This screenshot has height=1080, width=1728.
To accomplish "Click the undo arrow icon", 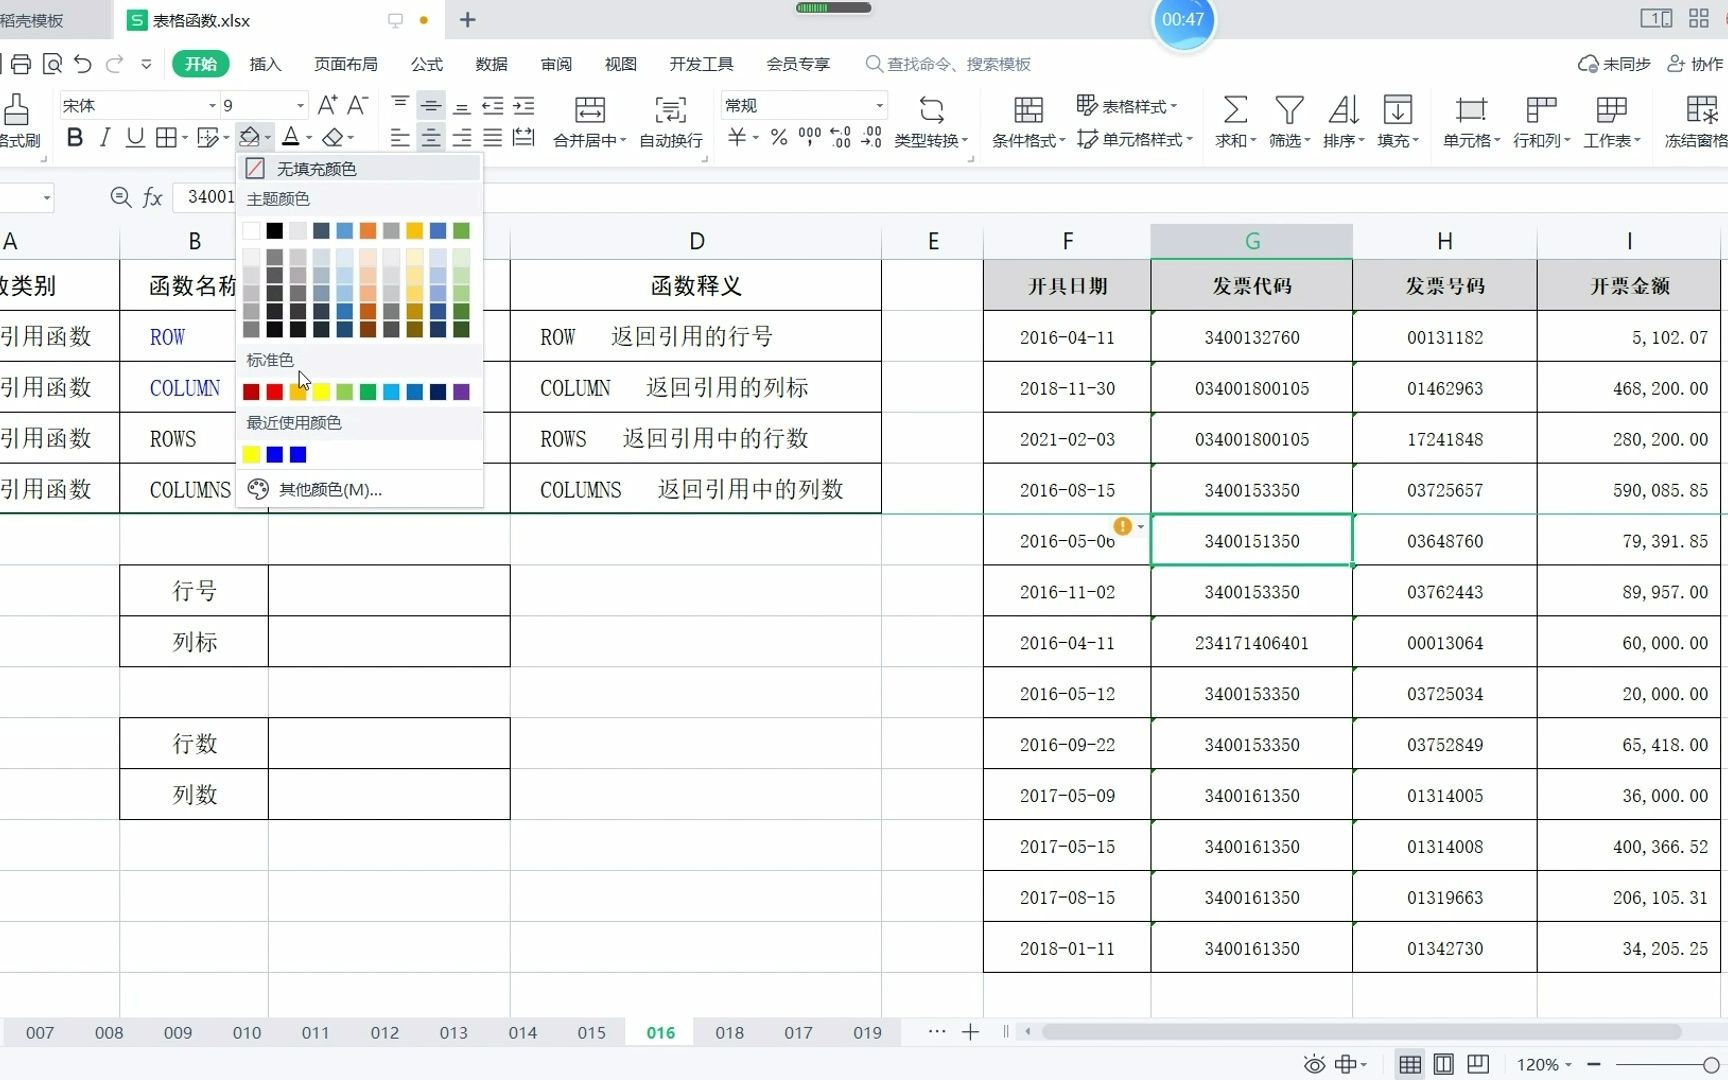I will click(82, 64).
